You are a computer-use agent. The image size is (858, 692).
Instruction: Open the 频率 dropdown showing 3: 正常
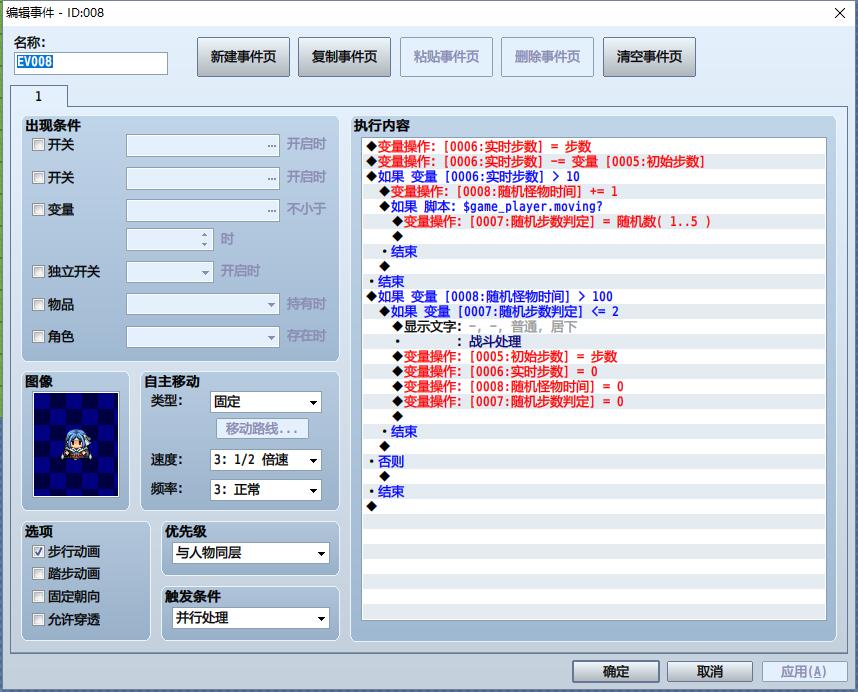[x=265, y=490]
